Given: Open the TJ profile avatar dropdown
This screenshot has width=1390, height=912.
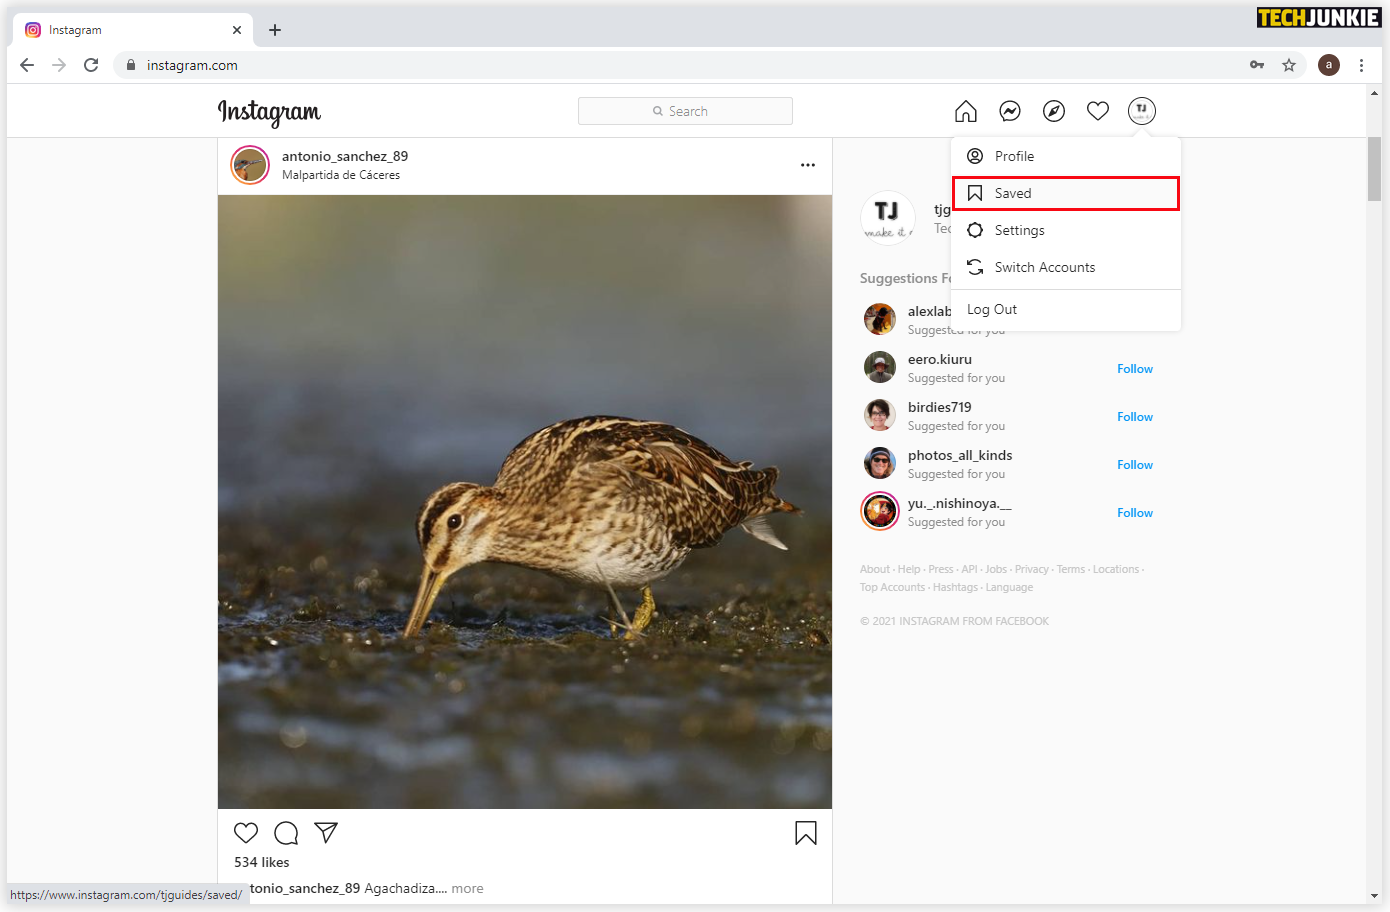Looking at the screenshot, I should pyautogui.click(x=1141, y=111).
